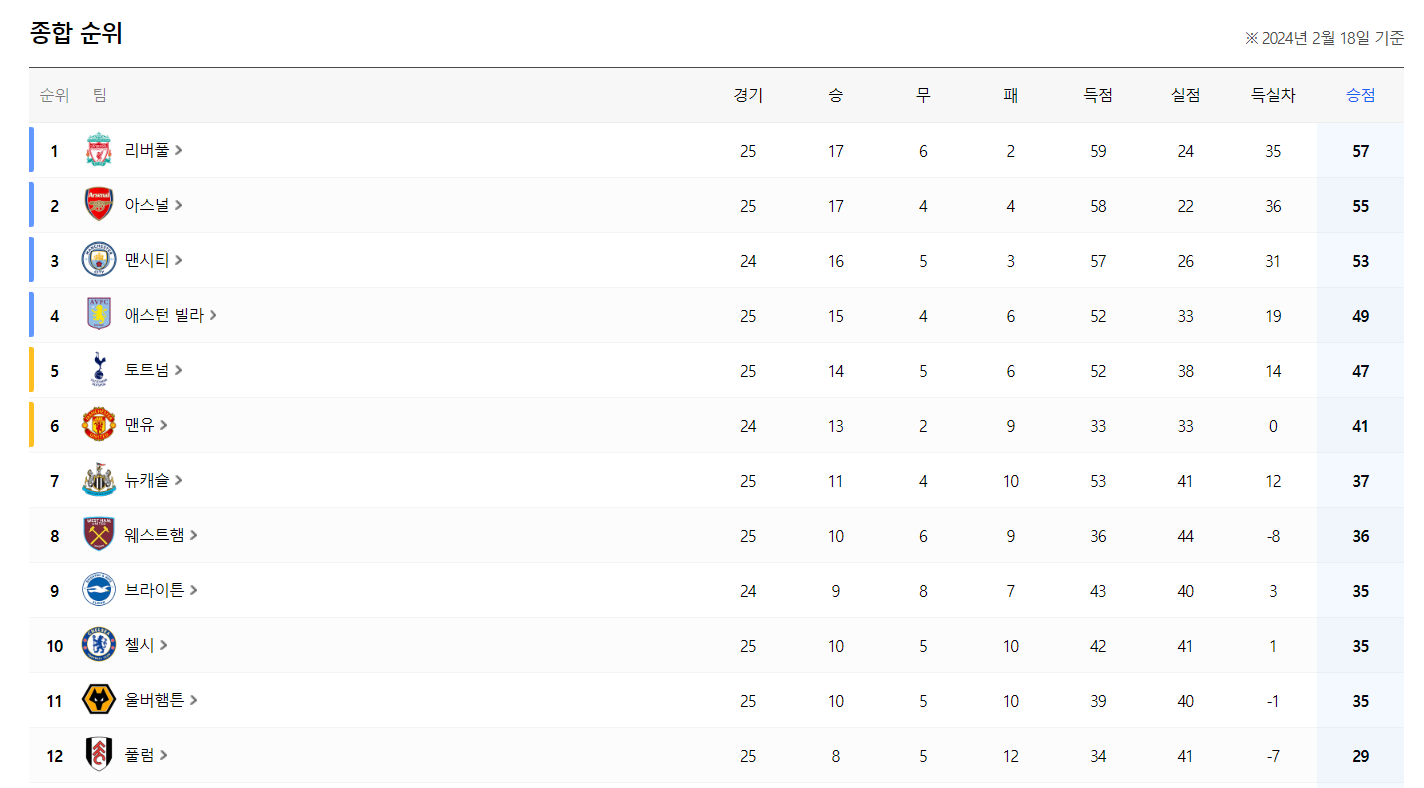Viewport: 1424px width, 788px height.
Task: Click the Liverpool club crest
Action: click(98, 150)
